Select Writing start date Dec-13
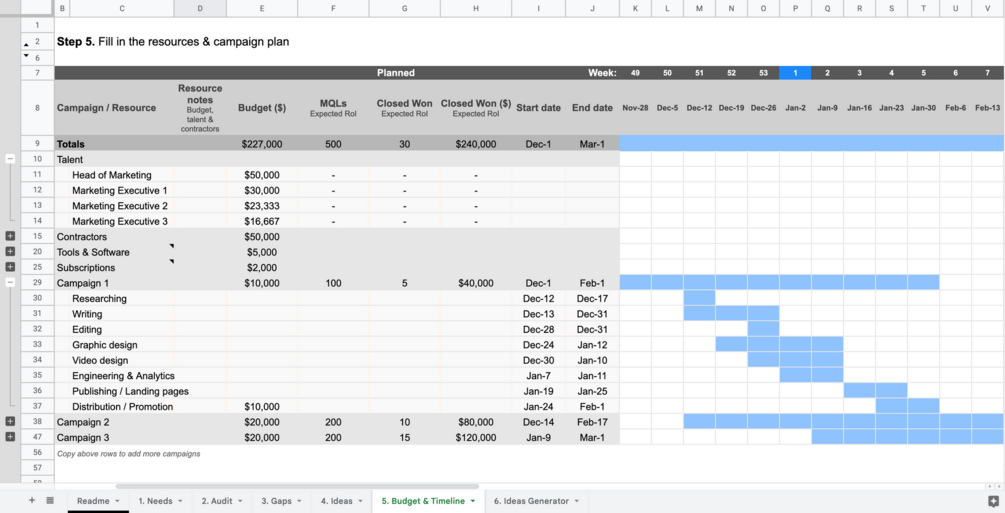Screen dimensions: 1005x513 pos(538,314)
